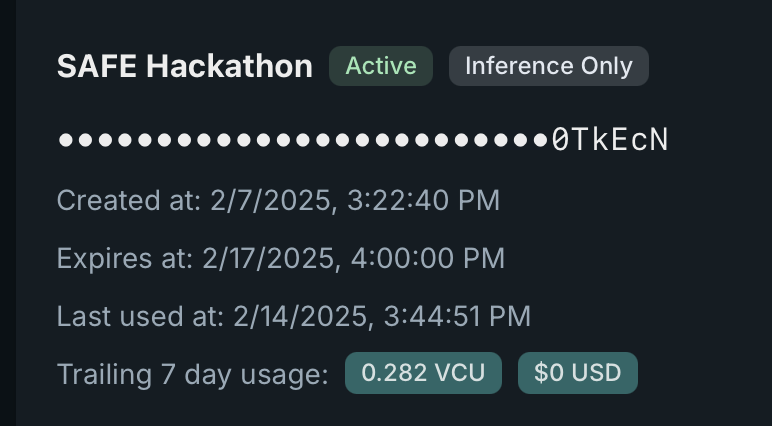This screenshot has height=426, width=772.
Task: Click the "Created at:" label
Action: [x=129, y=200]
